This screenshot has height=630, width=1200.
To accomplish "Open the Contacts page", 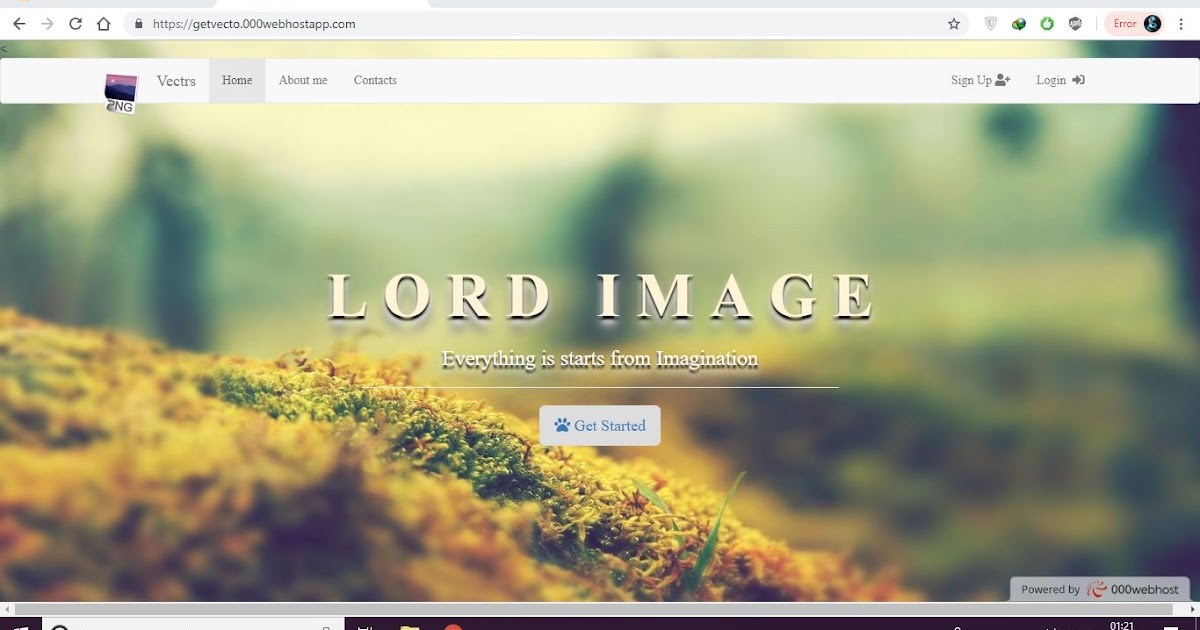I will click(x=375, y=80).
